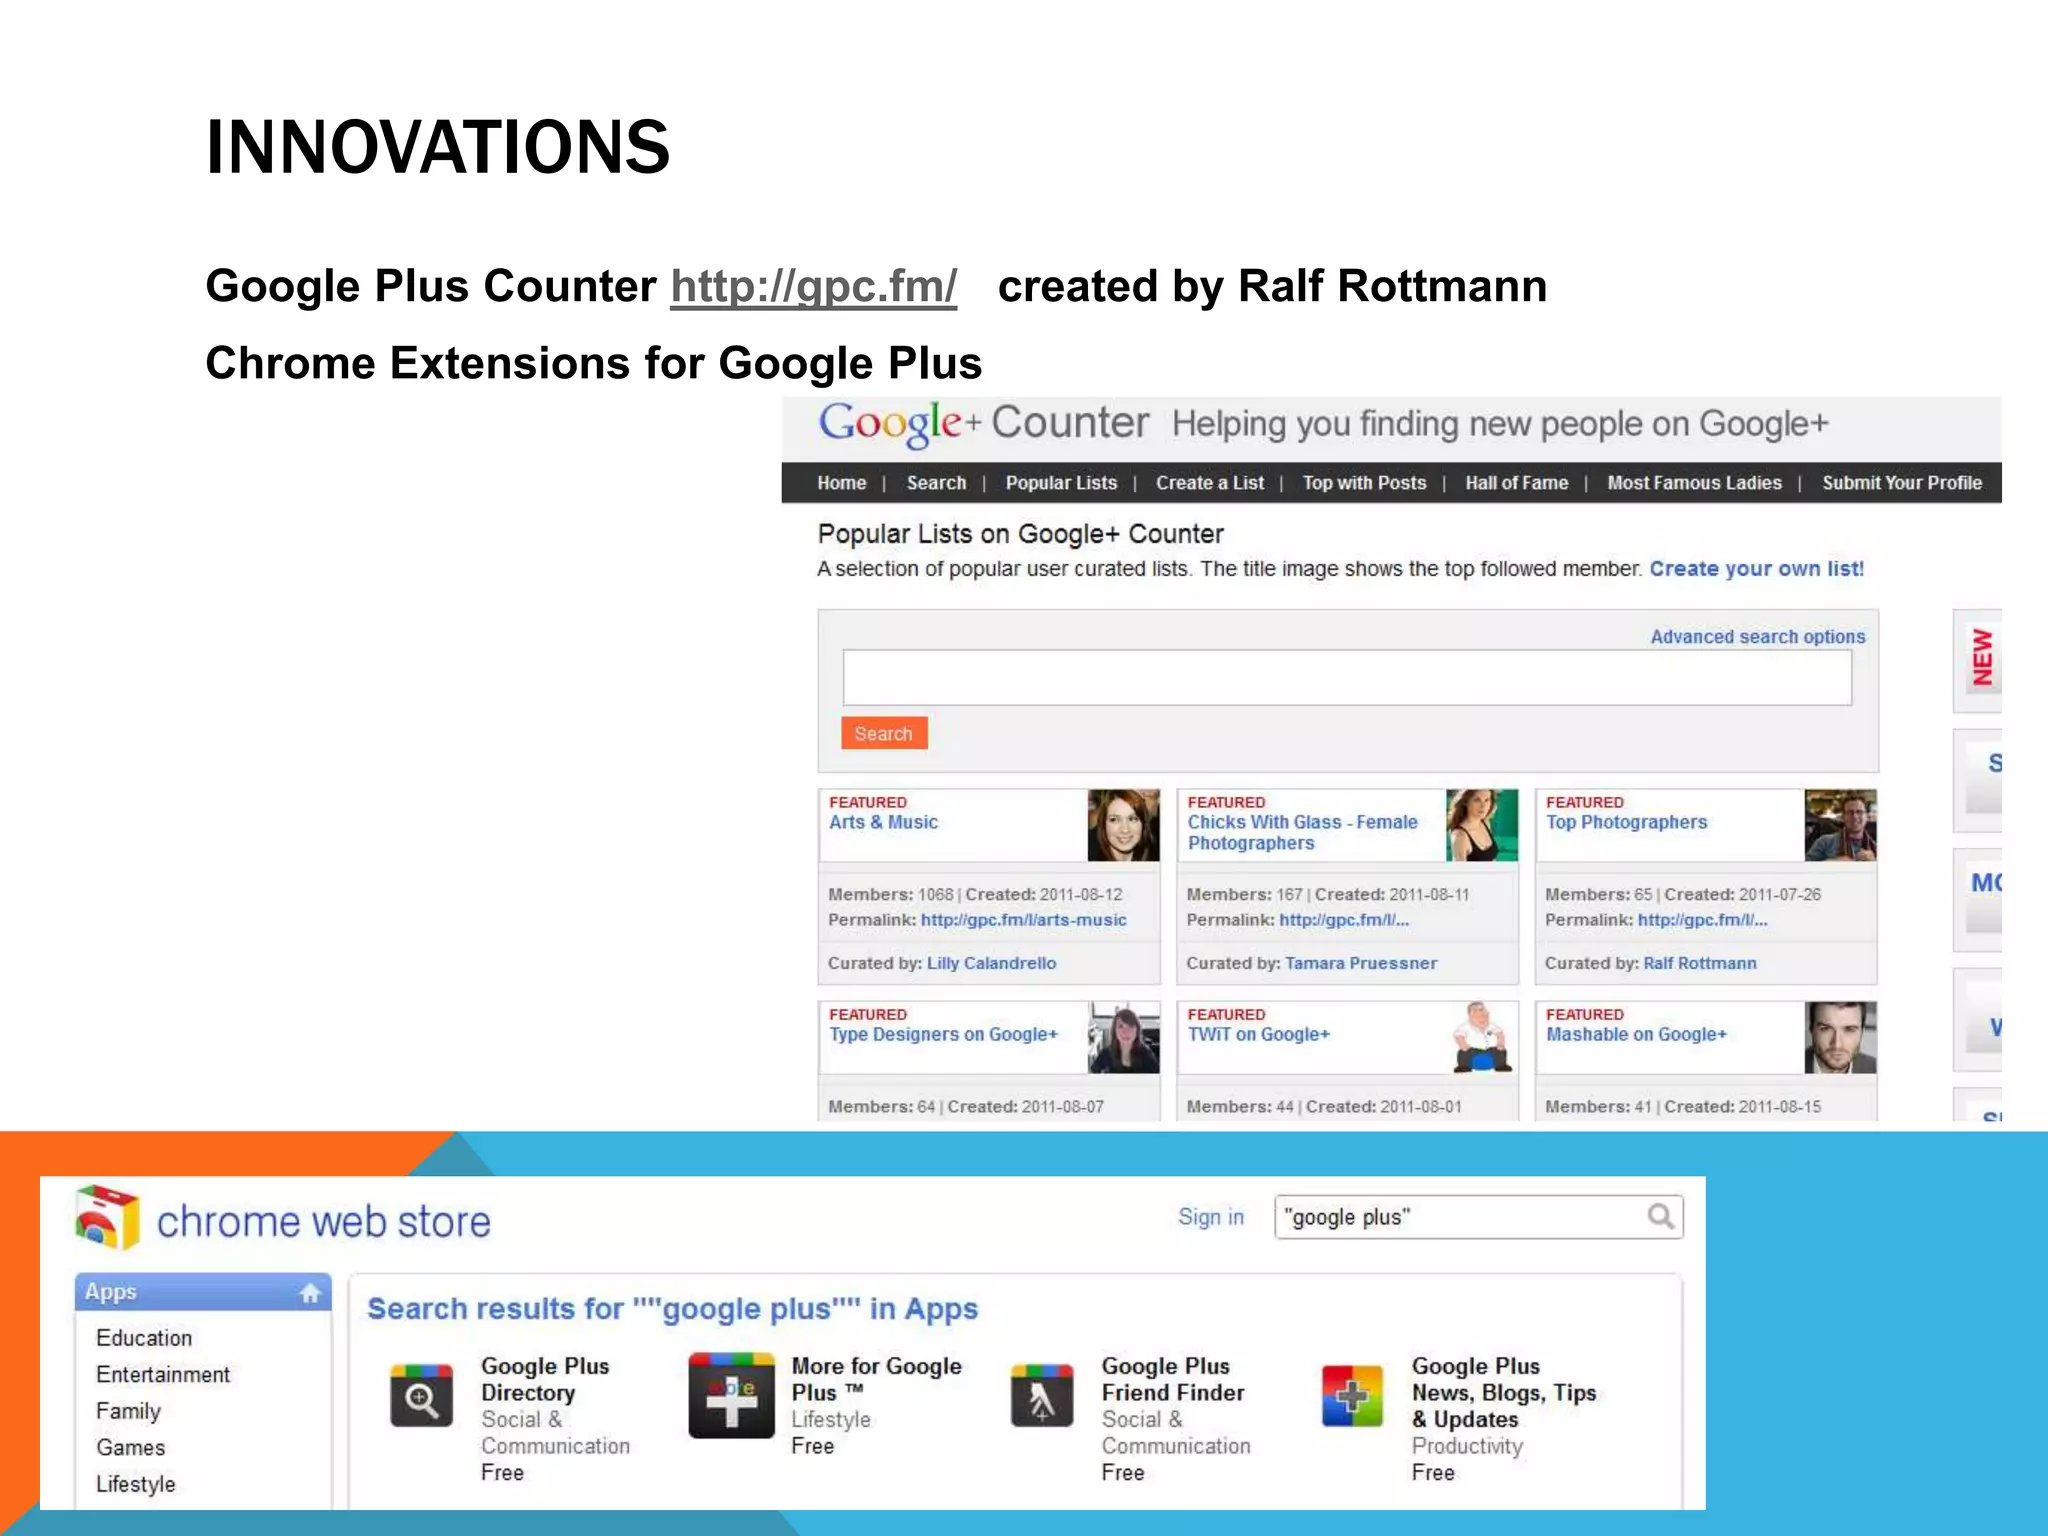Open the Search menu item in the nav bar
Image resolution: width=2048 pixels, height=1536 pixels.
(x=936, y=483)
